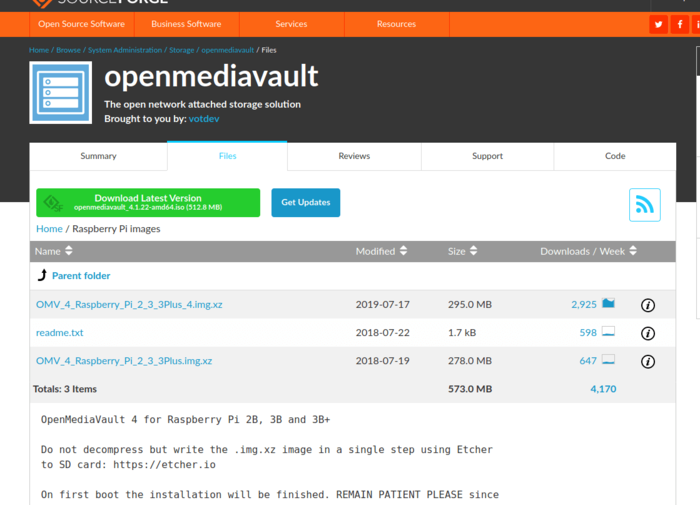Switch to the Reviews tab
Viewport: 700px width, 505px height.
[354, 156]
